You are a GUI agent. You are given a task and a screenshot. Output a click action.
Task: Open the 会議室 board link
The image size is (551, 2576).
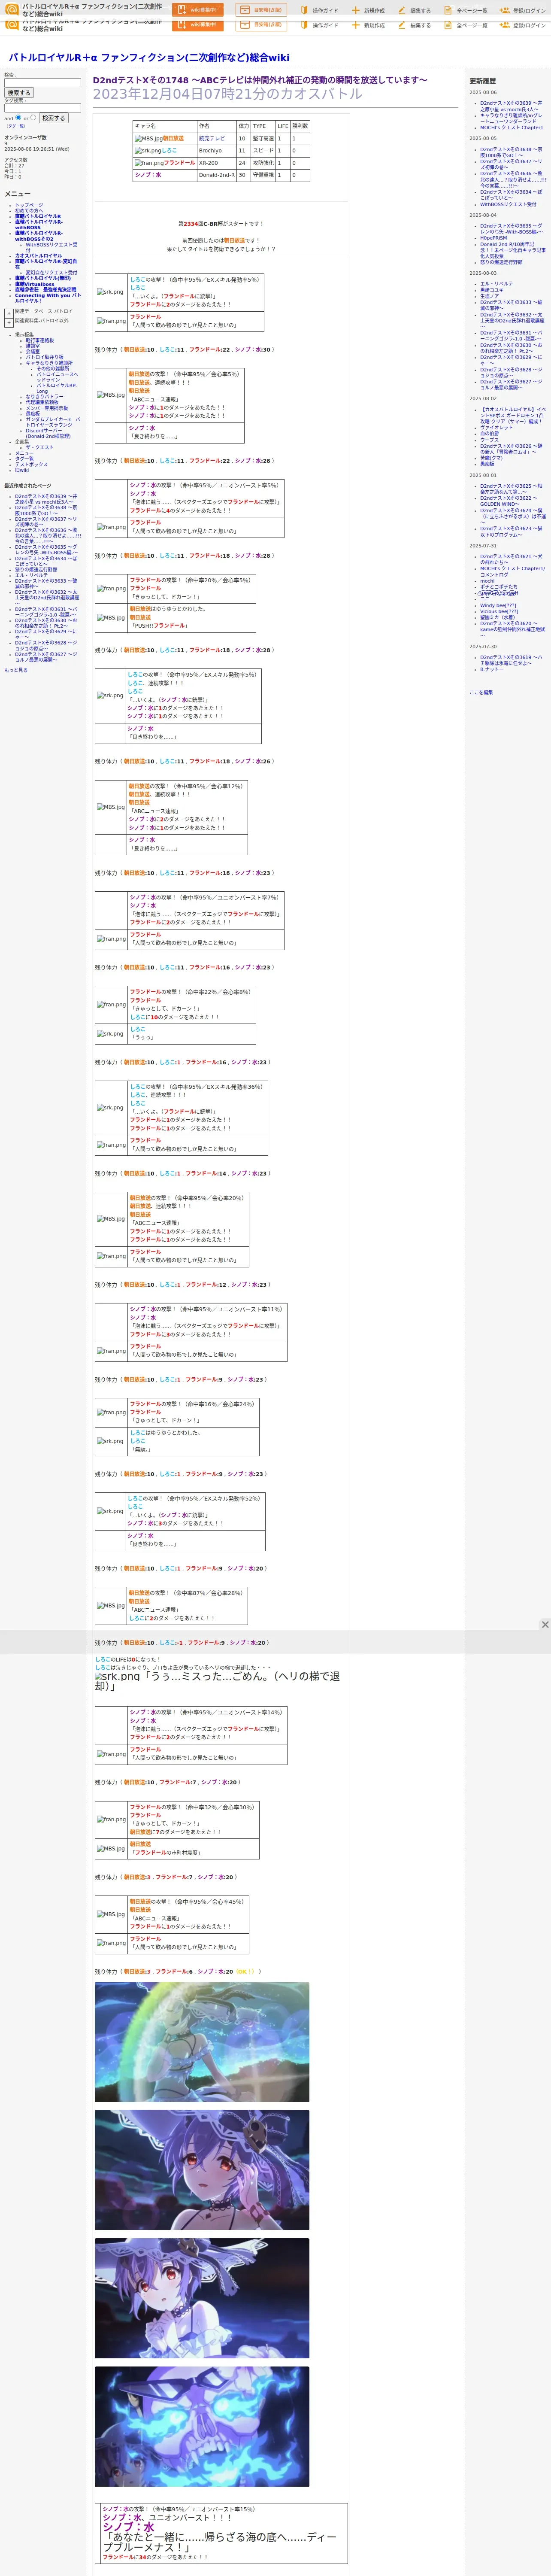[33, 352]
